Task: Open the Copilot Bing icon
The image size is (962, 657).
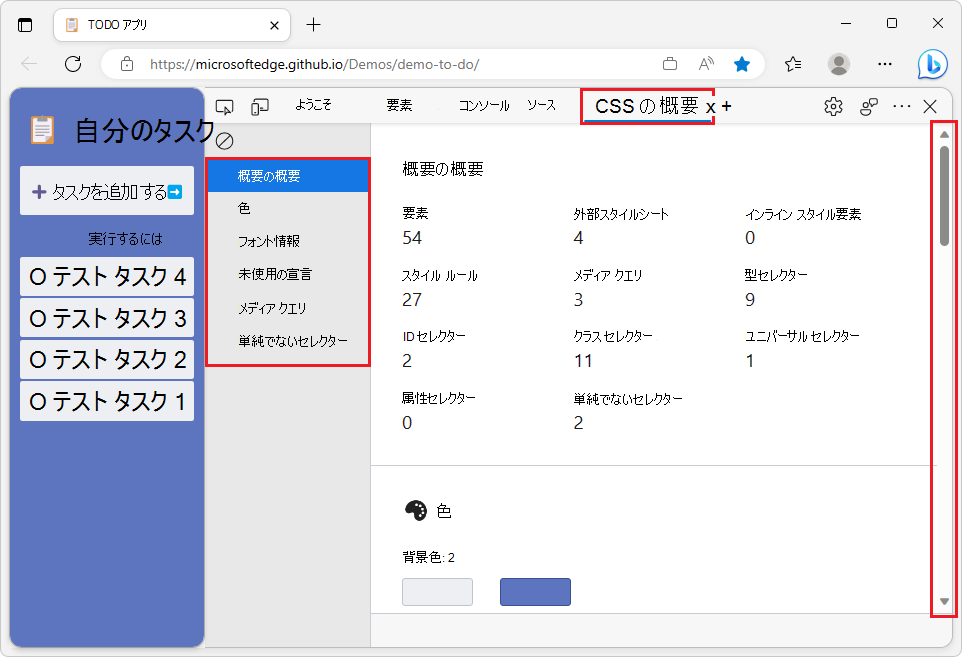Action: pyautogui.click(x=932, y=63)
